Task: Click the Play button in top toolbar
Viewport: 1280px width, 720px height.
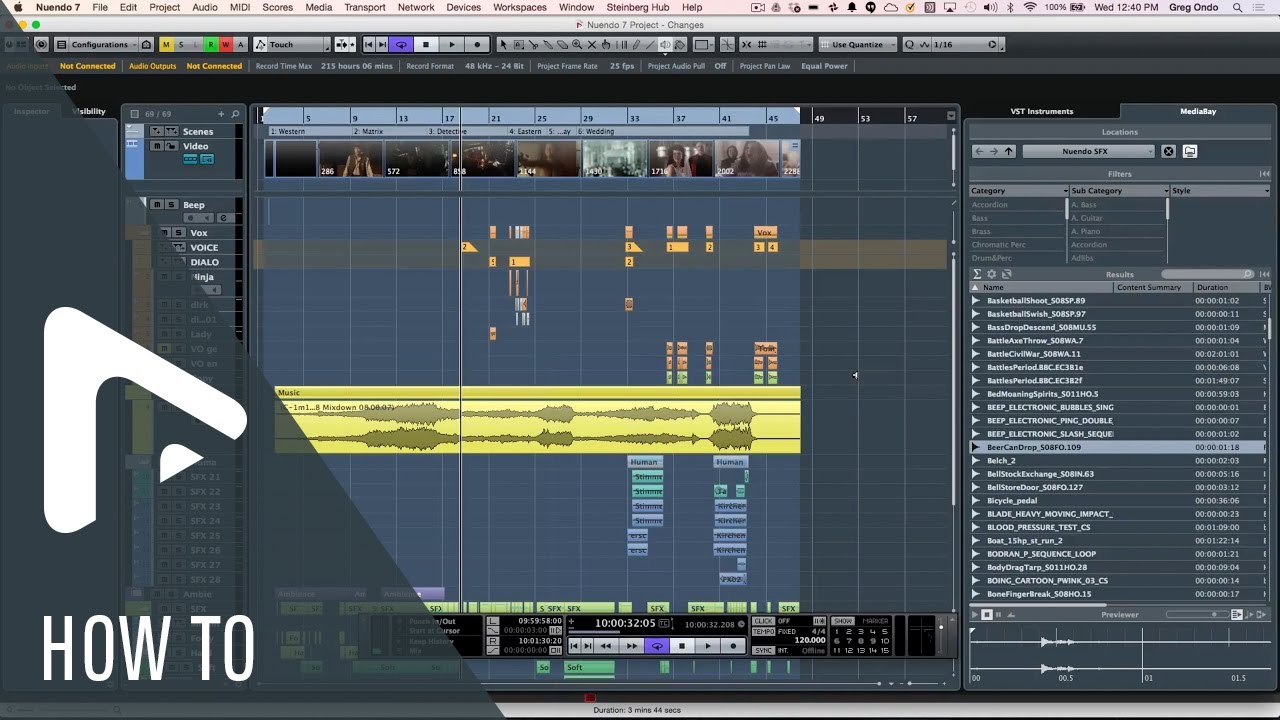Action: [x=452, y=44]
